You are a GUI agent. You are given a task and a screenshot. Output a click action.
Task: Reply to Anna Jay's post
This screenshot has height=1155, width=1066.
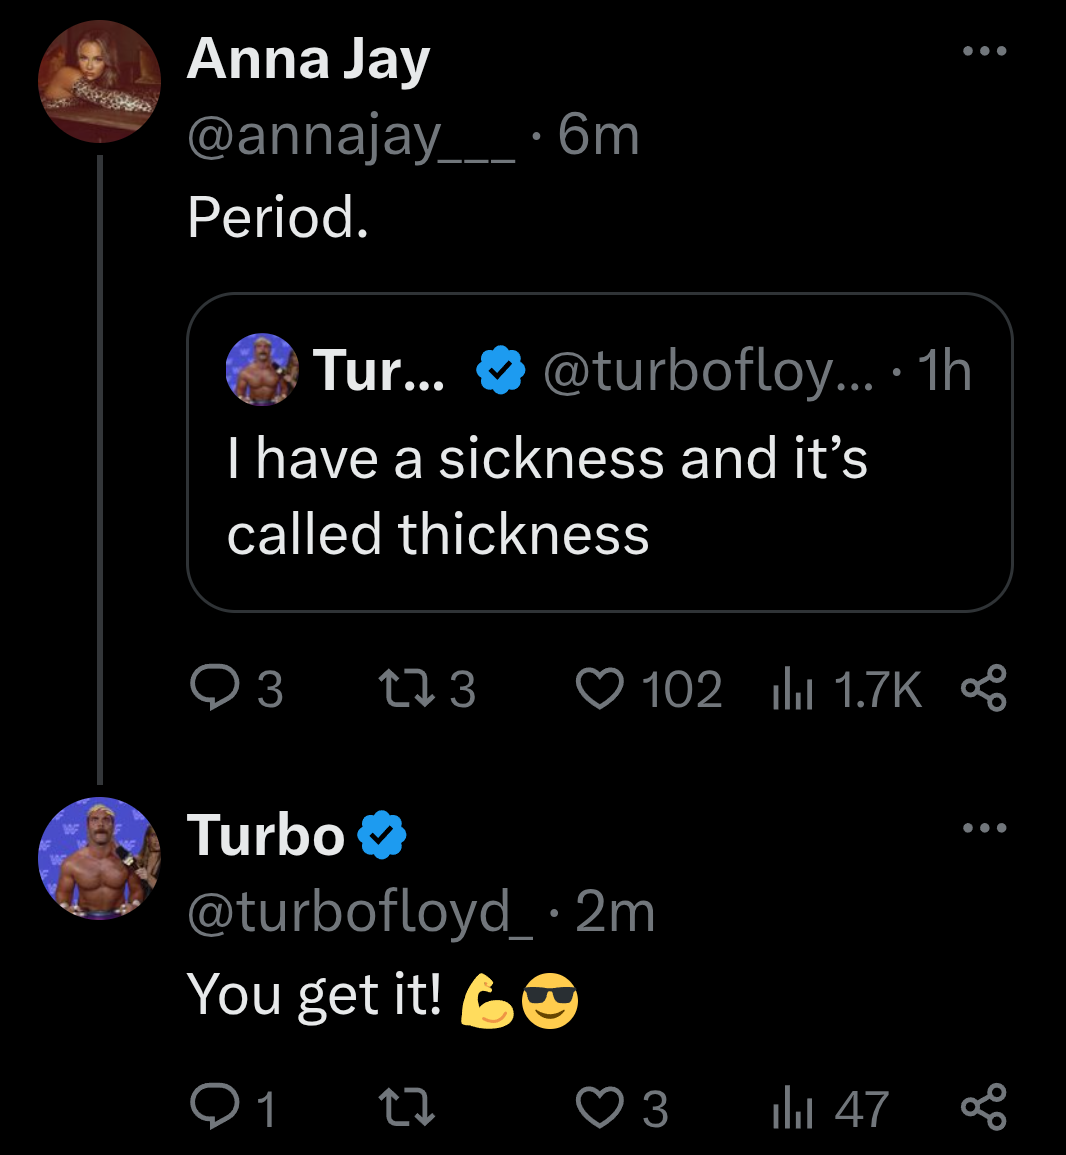pos(211,689)
